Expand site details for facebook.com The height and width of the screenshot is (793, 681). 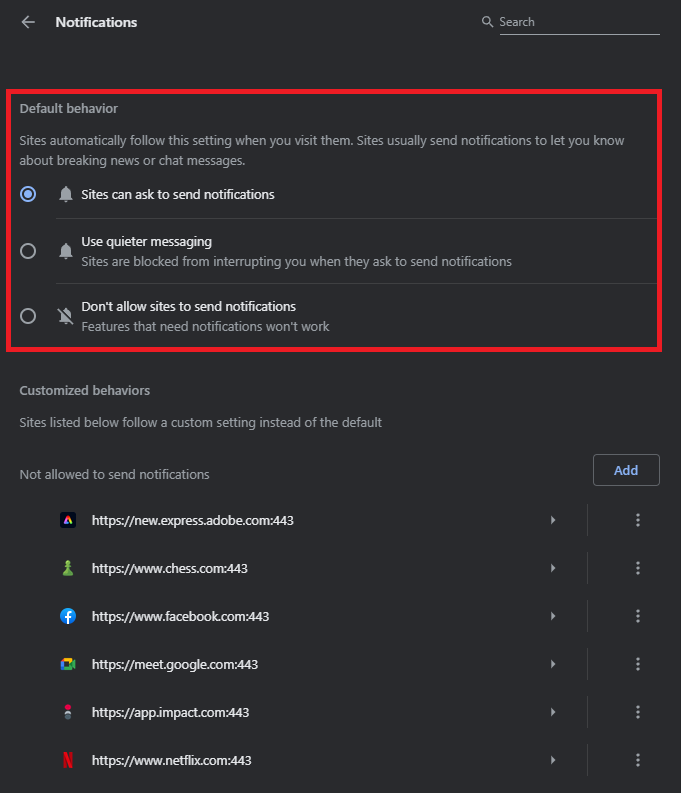tap(553, 616)
